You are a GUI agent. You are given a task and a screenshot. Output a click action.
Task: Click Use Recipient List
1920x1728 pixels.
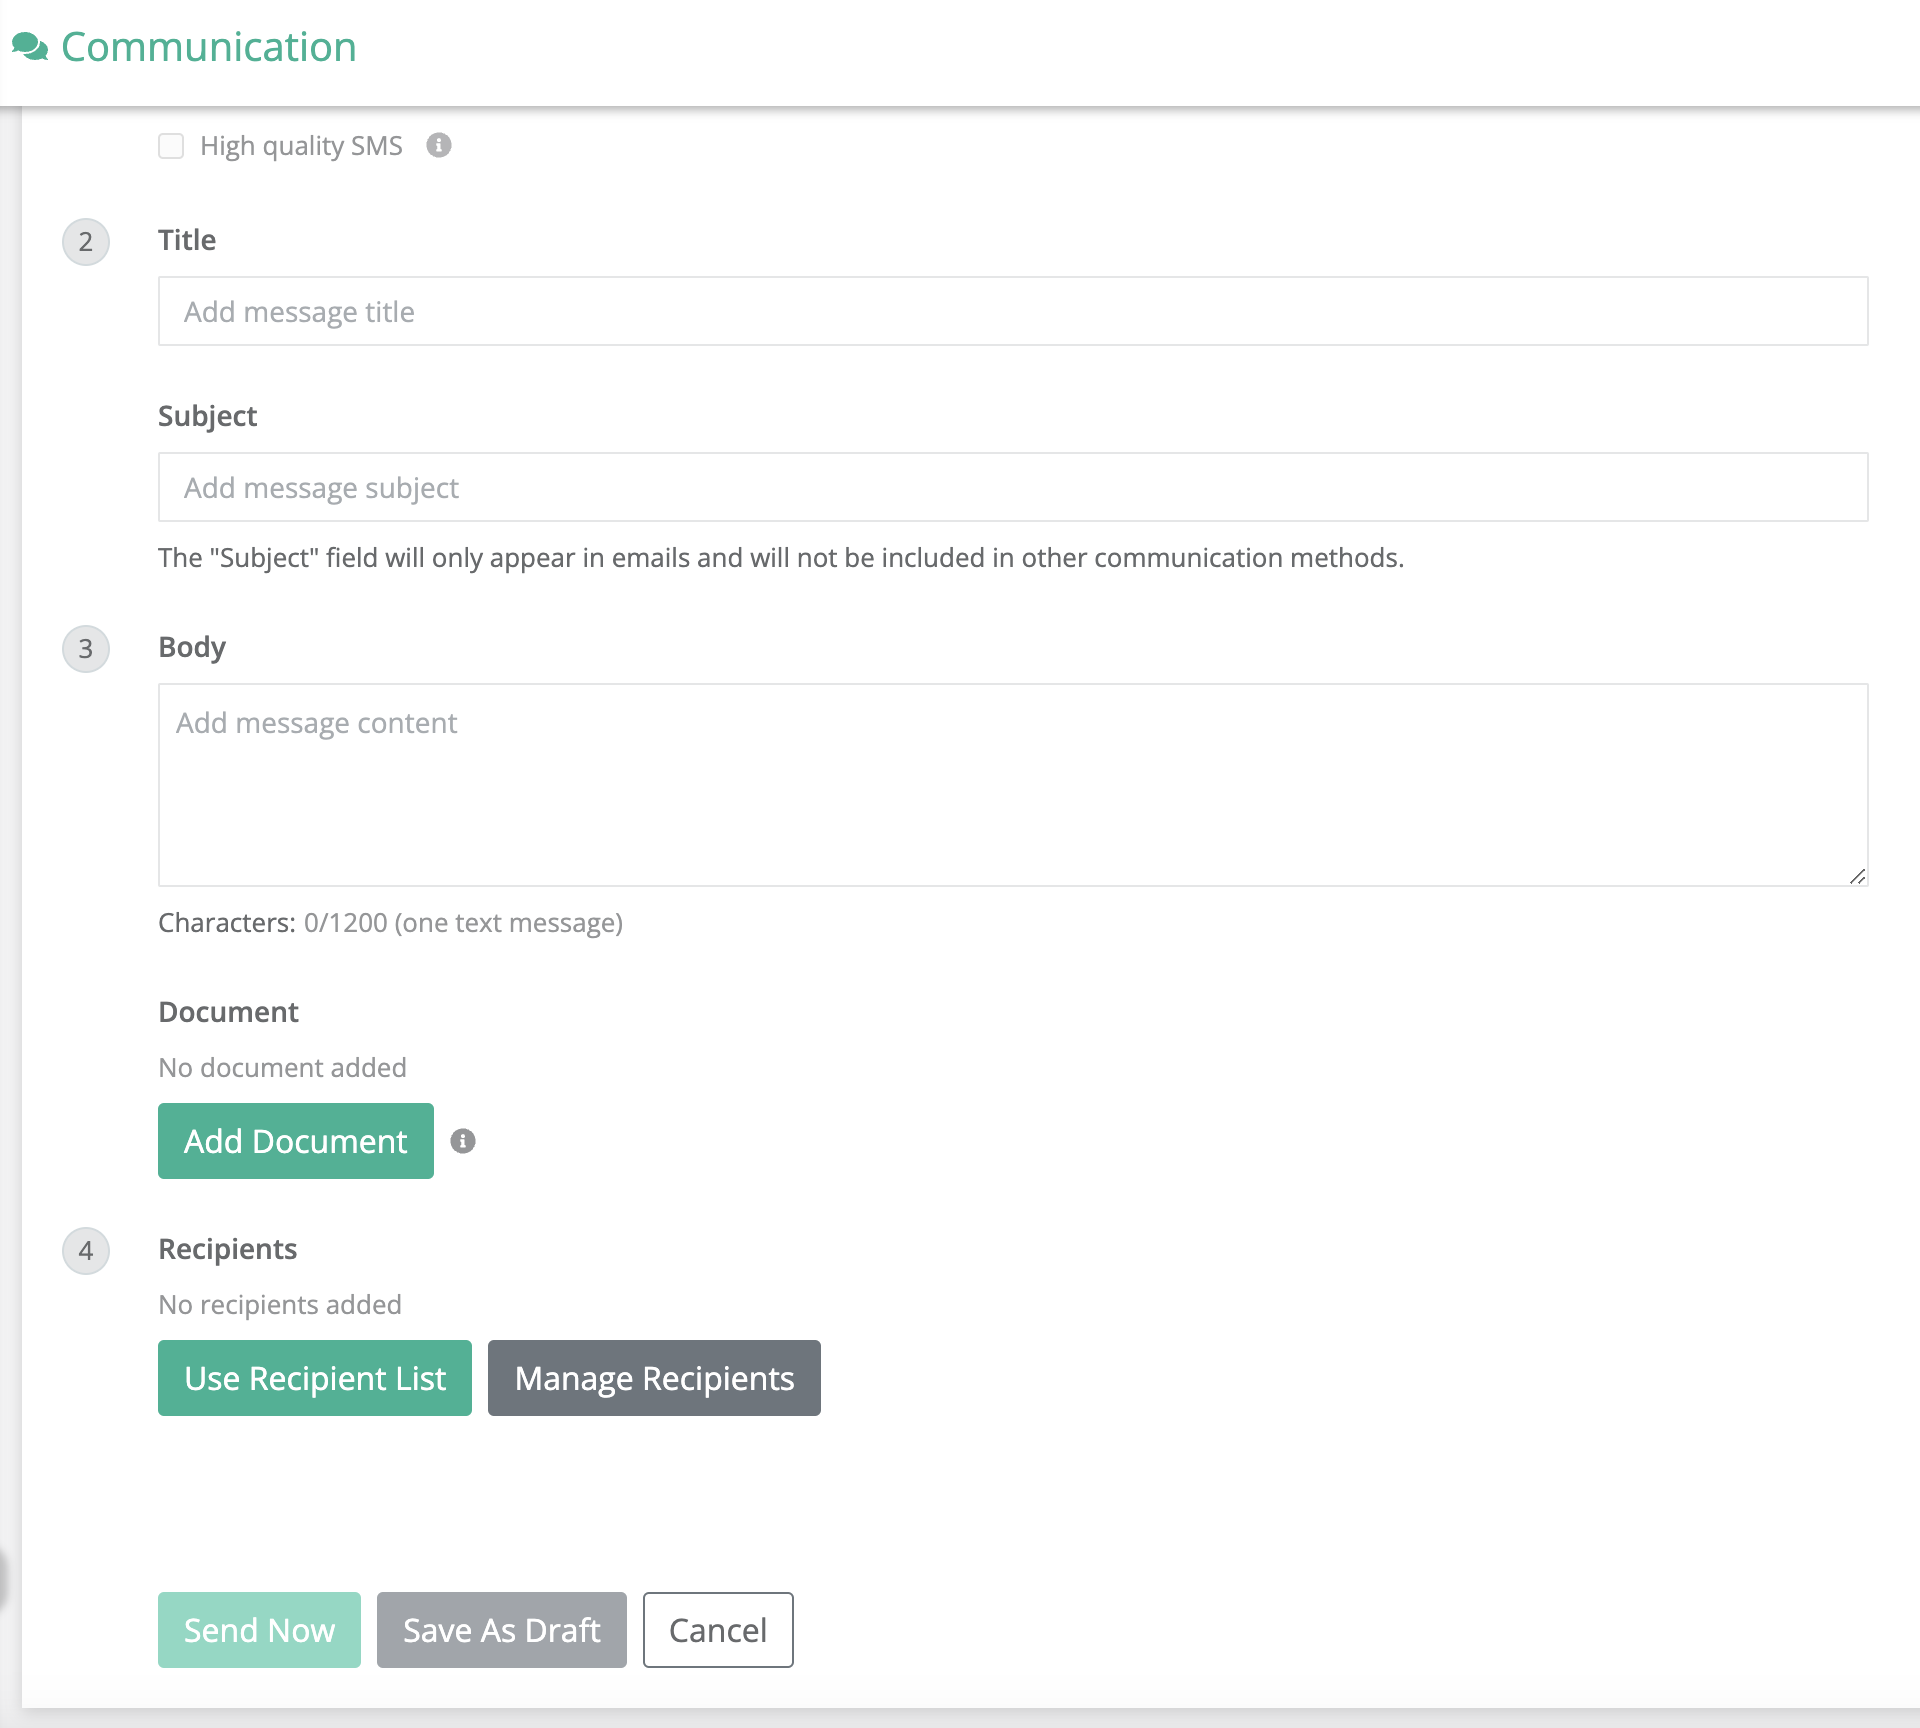pos(314,1378)
